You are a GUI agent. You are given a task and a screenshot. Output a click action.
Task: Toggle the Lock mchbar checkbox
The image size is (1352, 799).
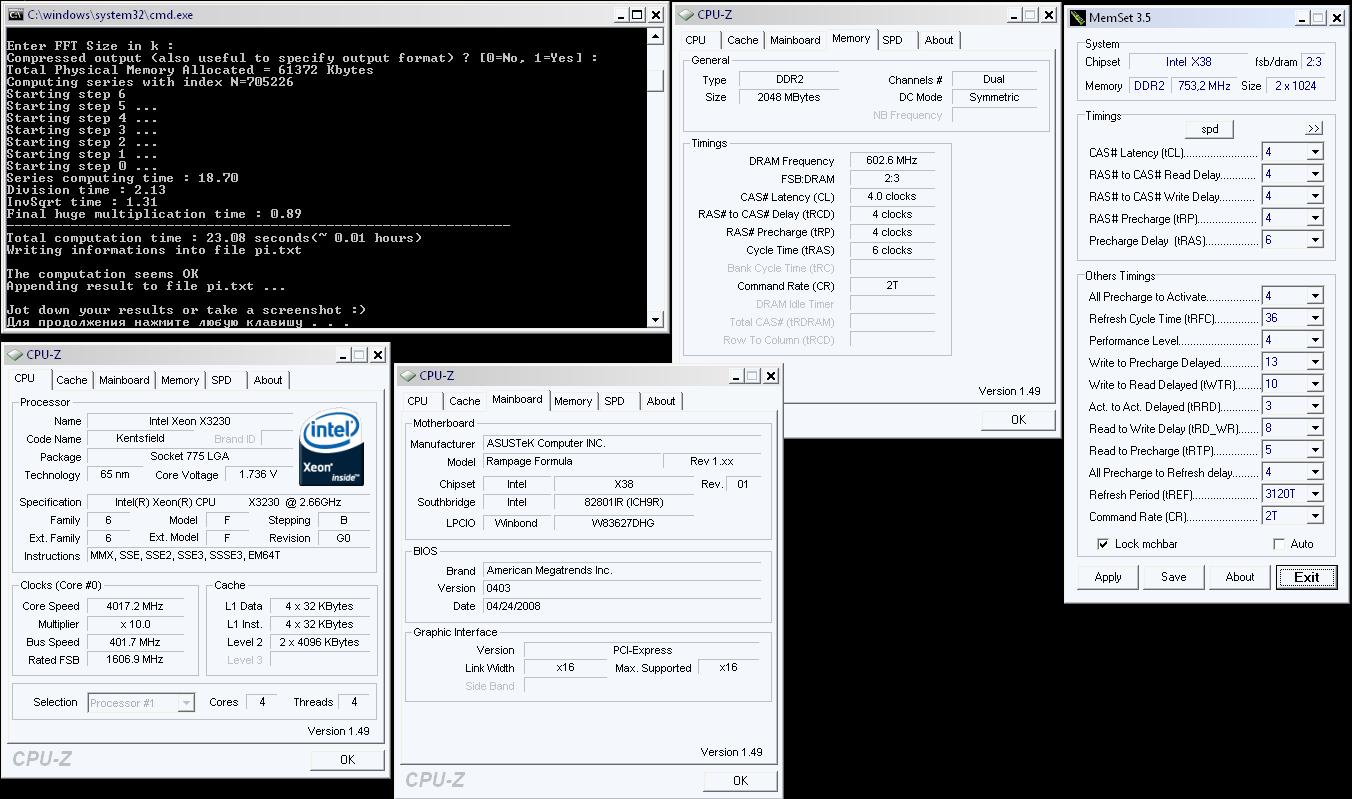1103,544
